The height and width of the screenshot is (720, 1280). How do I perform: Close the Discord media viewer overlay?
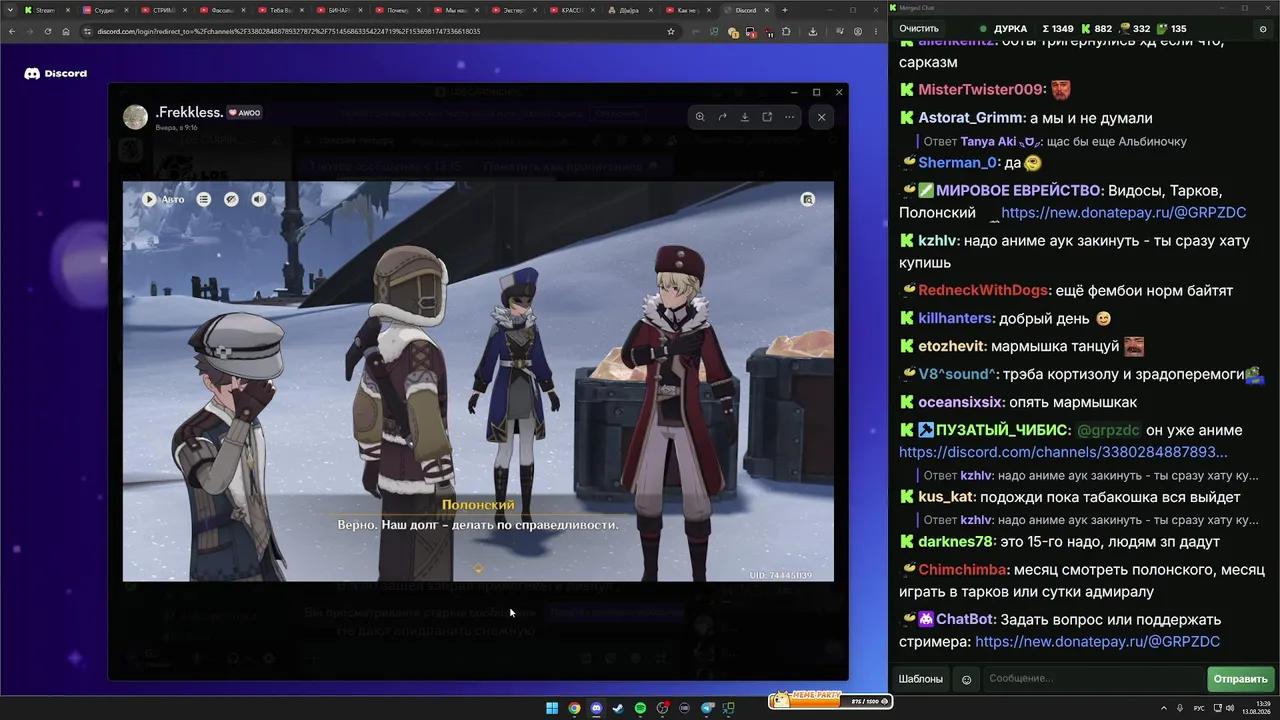pos(821,117)
